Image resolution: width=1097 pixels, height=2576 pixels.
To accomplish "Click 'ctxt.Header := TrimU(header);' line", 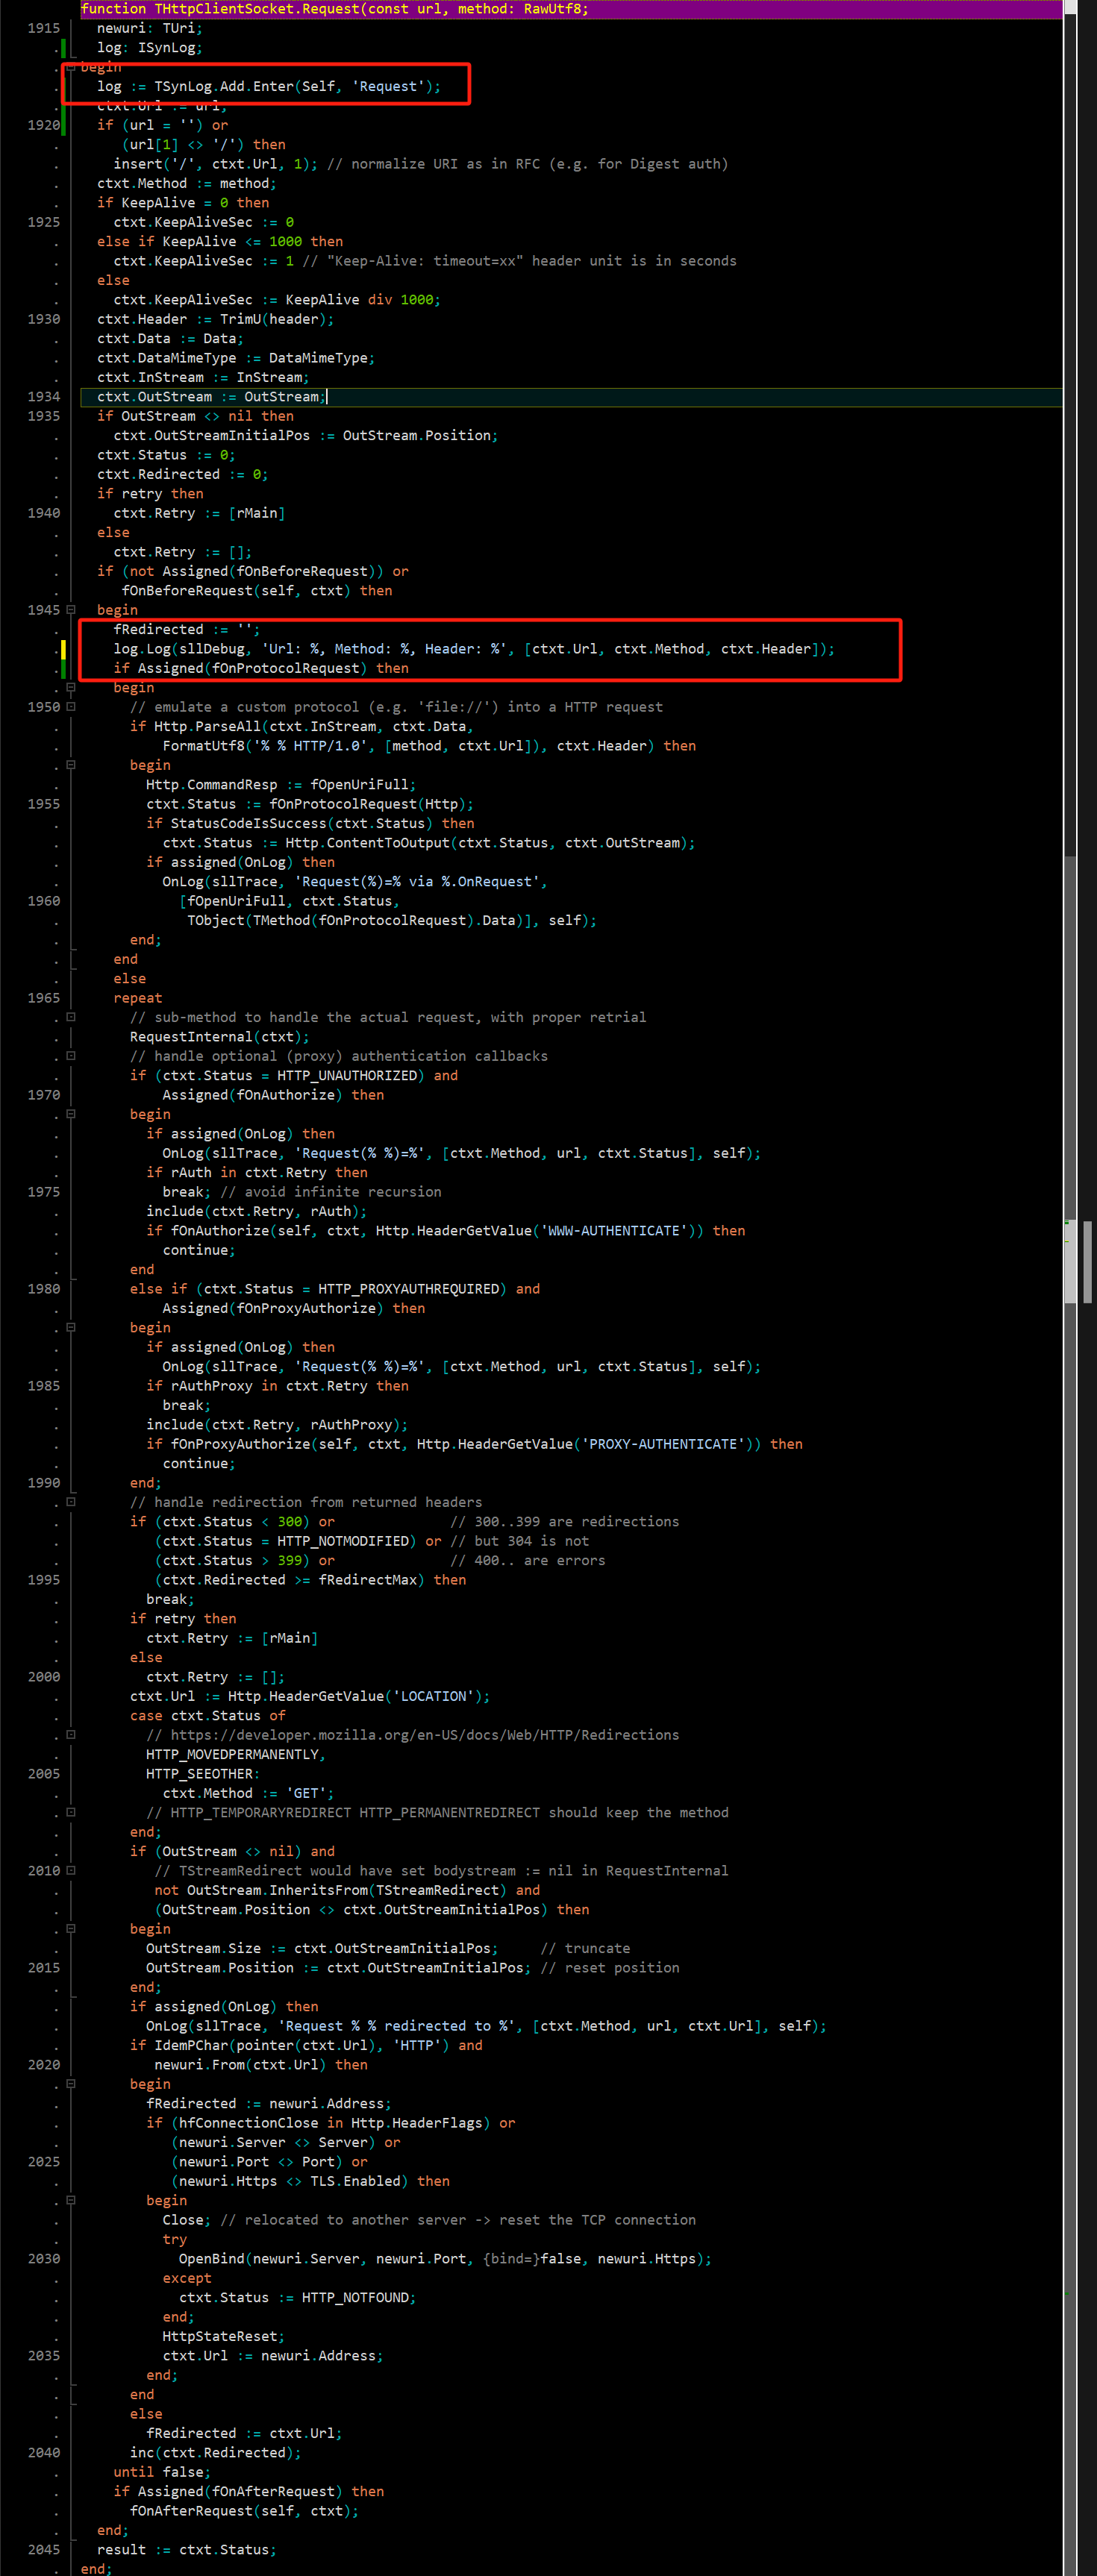I will (x=215, y=319).
